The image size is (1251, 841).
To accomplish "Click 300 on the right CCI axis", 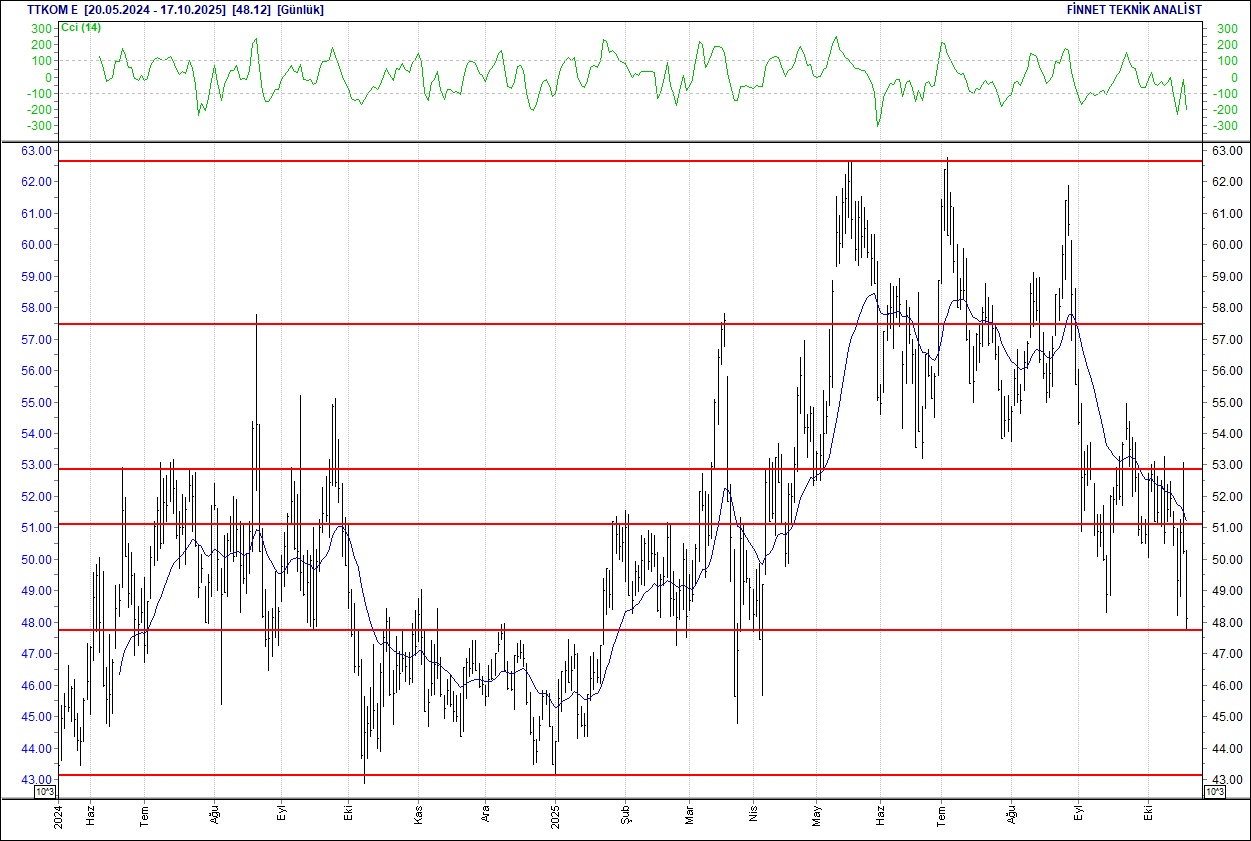I will 1227,29.
